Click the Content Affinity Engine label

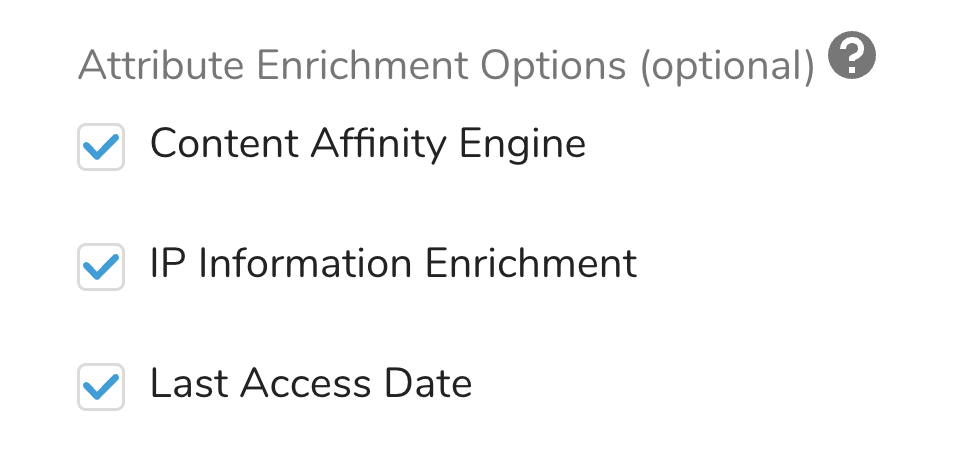click(x=367, y=145)
